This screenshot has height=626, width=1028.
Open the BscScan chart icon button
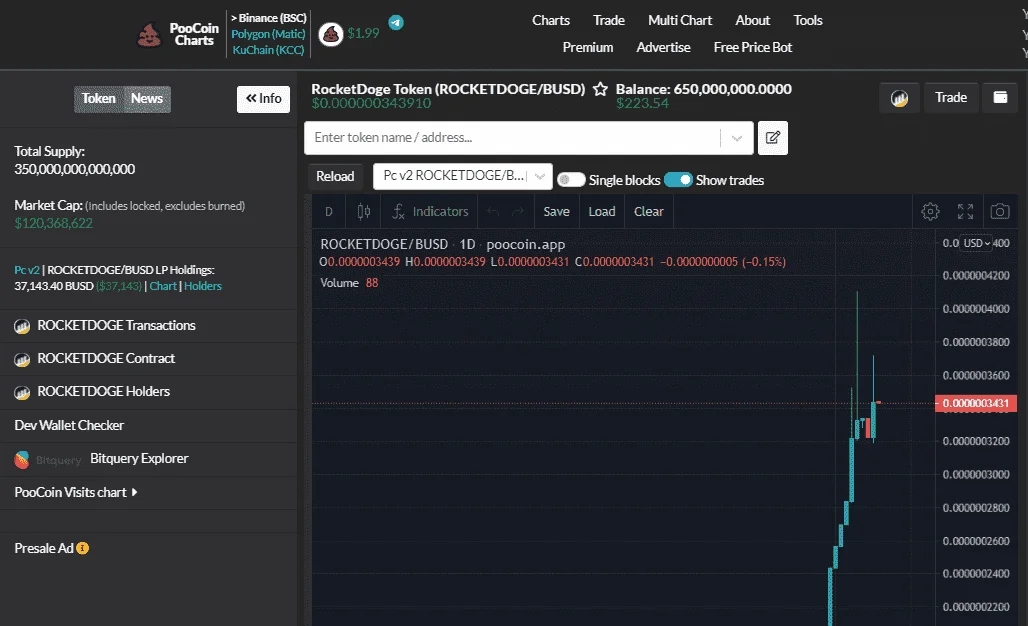(900, 98)
